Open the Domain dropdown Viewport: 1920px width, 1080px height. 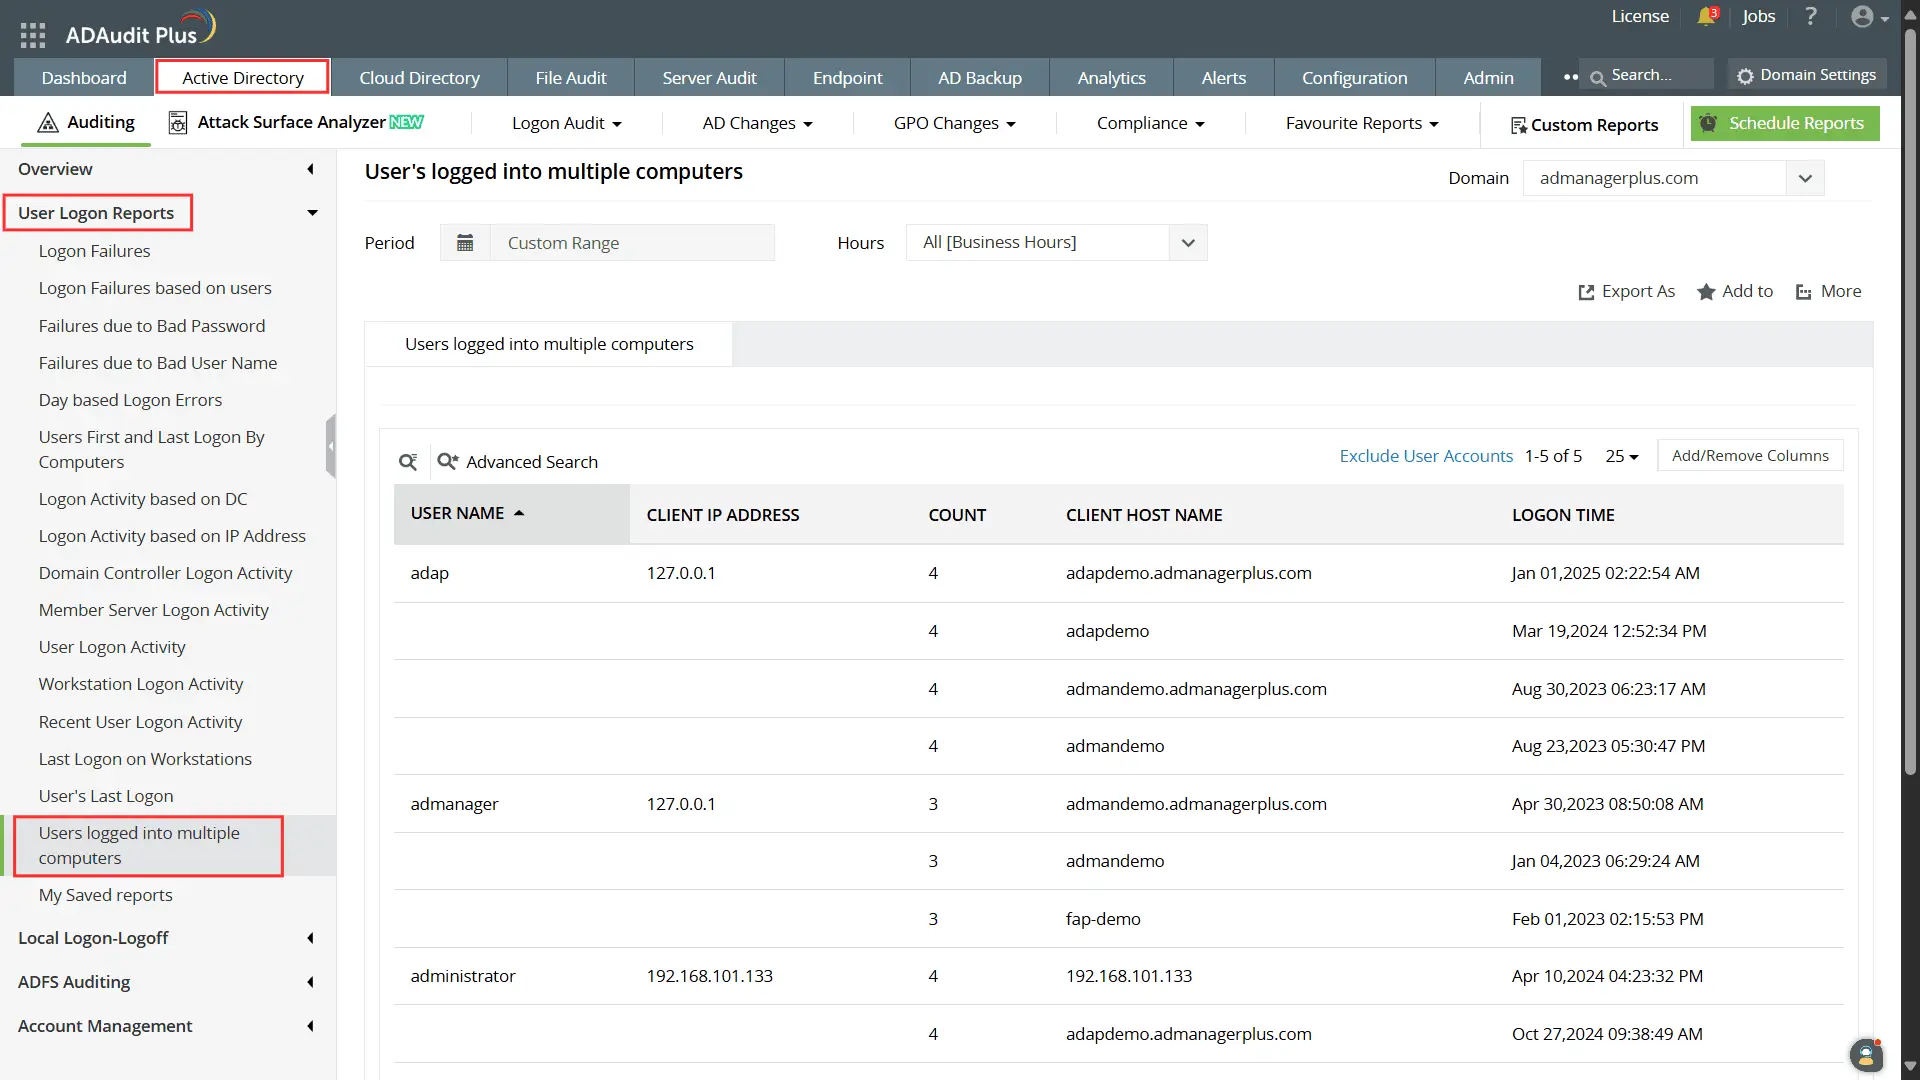pos(1804,179)
